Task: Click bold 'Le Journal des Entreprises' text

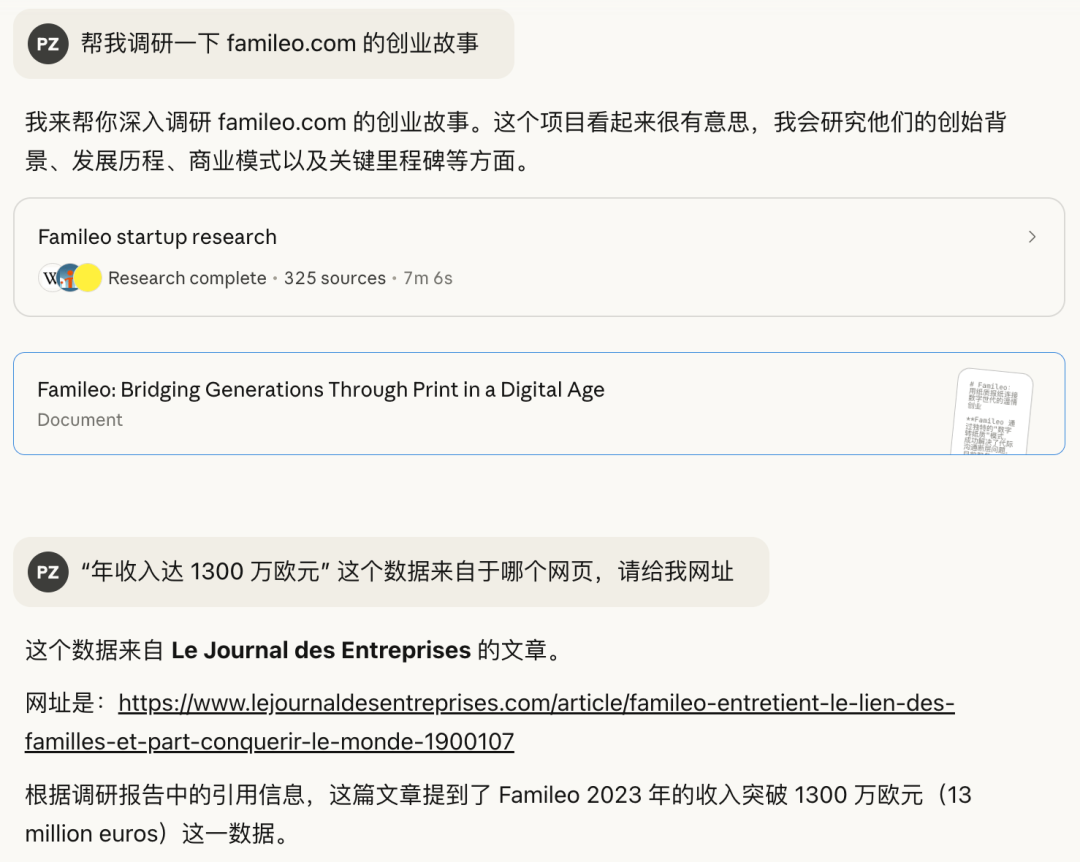Action: 321,650
